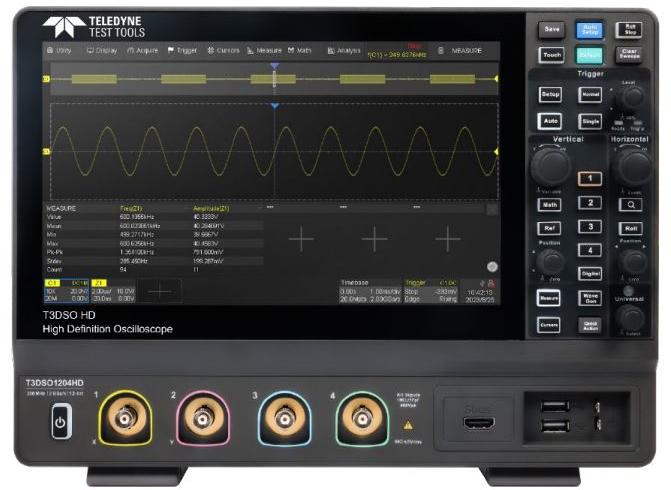Toggle the channel 4 button
The width and height of the screenshot is (671, 490).
point(590,250)
